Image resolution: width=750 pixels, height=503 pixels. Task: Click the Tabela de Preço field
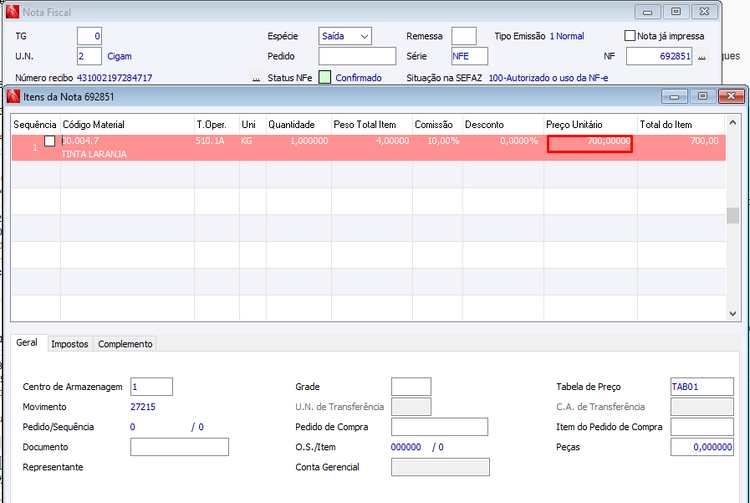(x=702, y=386)
